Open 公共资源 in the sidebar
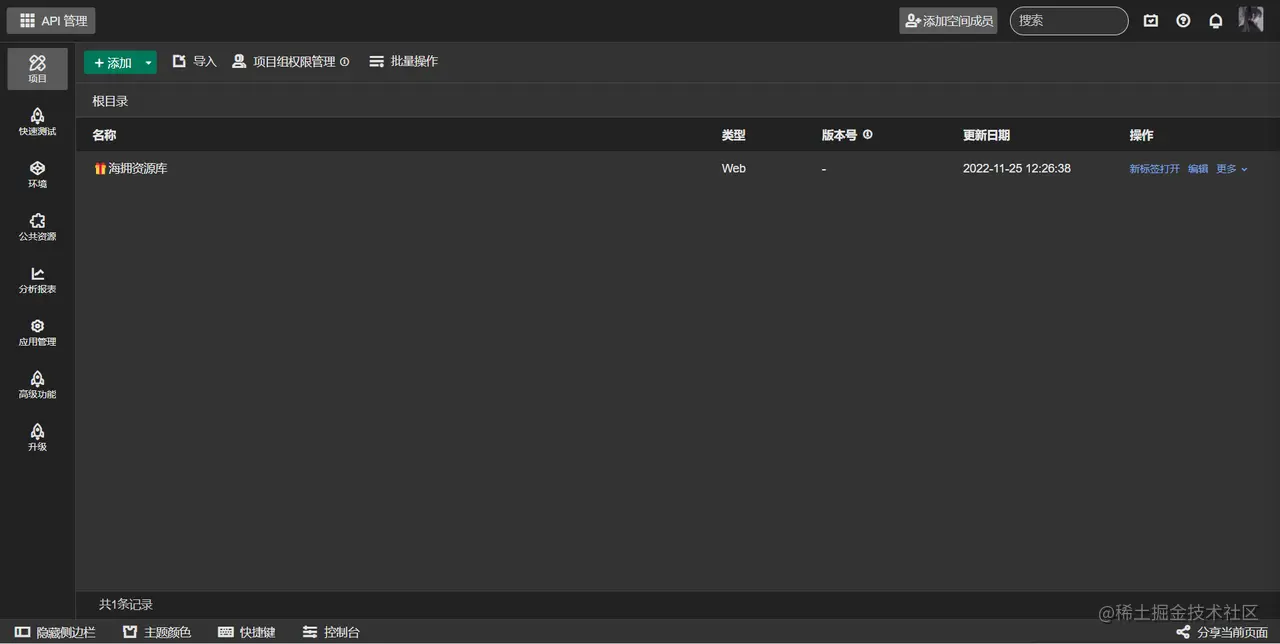 tap(37, 227)
